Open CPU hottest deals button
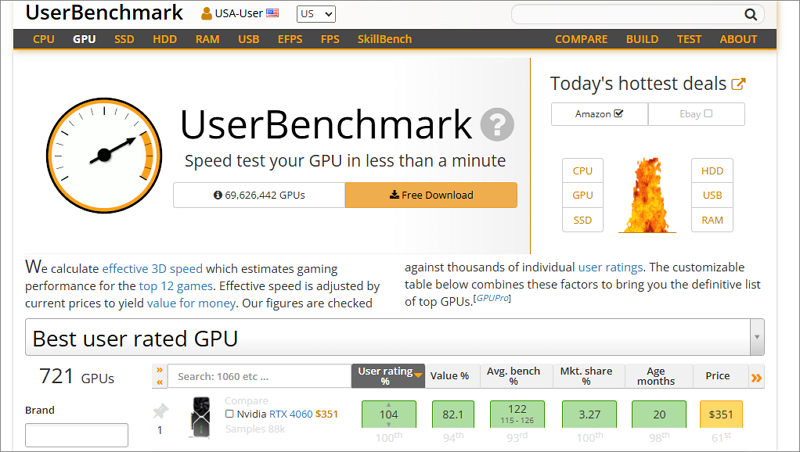The image size is (800, 452). pyautogui.click(x=583, y=170)
